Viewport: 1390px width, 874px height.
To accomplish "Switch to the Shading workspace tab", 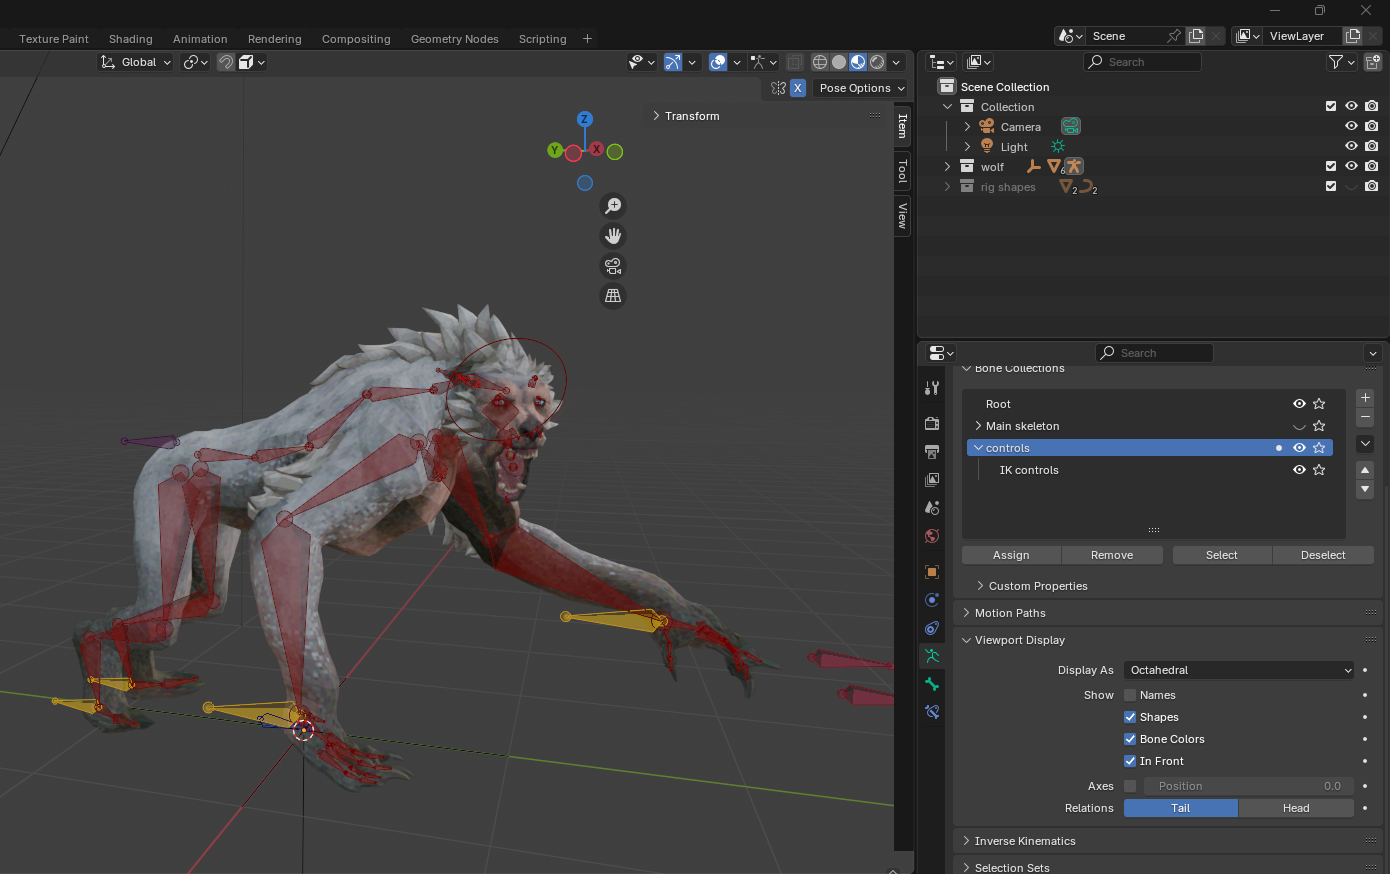I will tap(131, 39).
